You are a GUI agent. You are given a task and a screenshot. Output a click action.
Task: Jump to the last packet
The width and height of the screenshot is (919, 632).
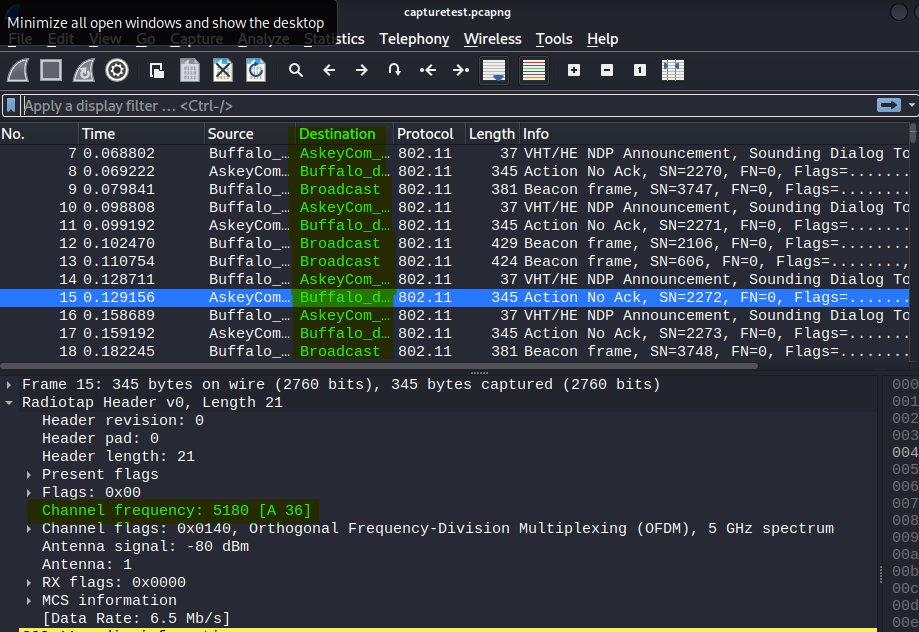click(461, 70)
